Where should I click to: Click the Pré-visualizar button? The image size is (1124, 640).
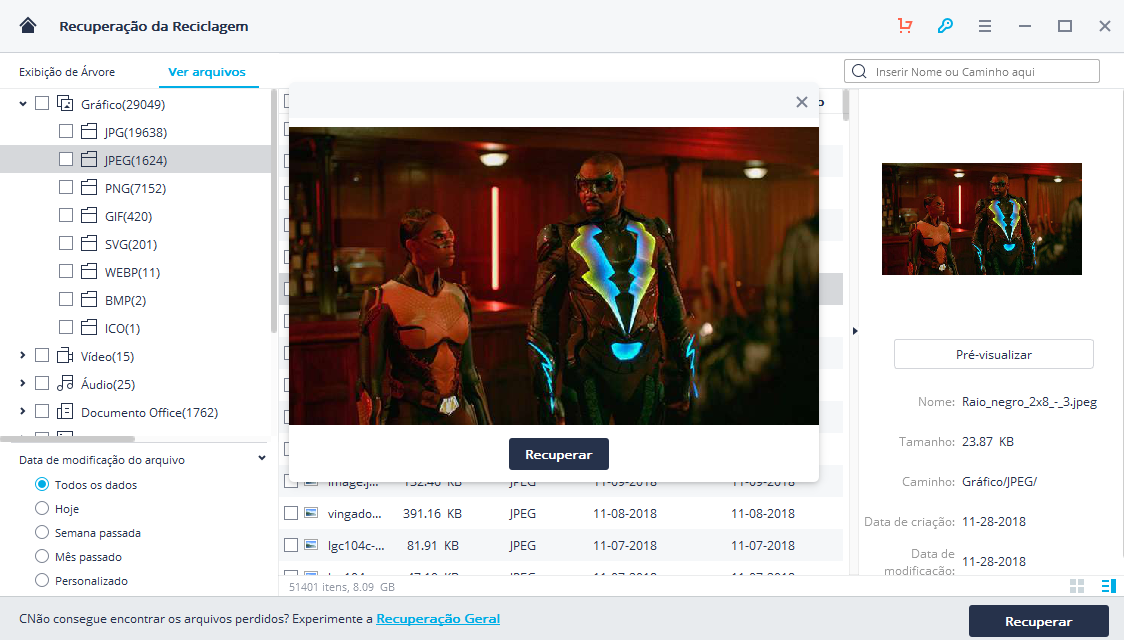click(993, 354)
